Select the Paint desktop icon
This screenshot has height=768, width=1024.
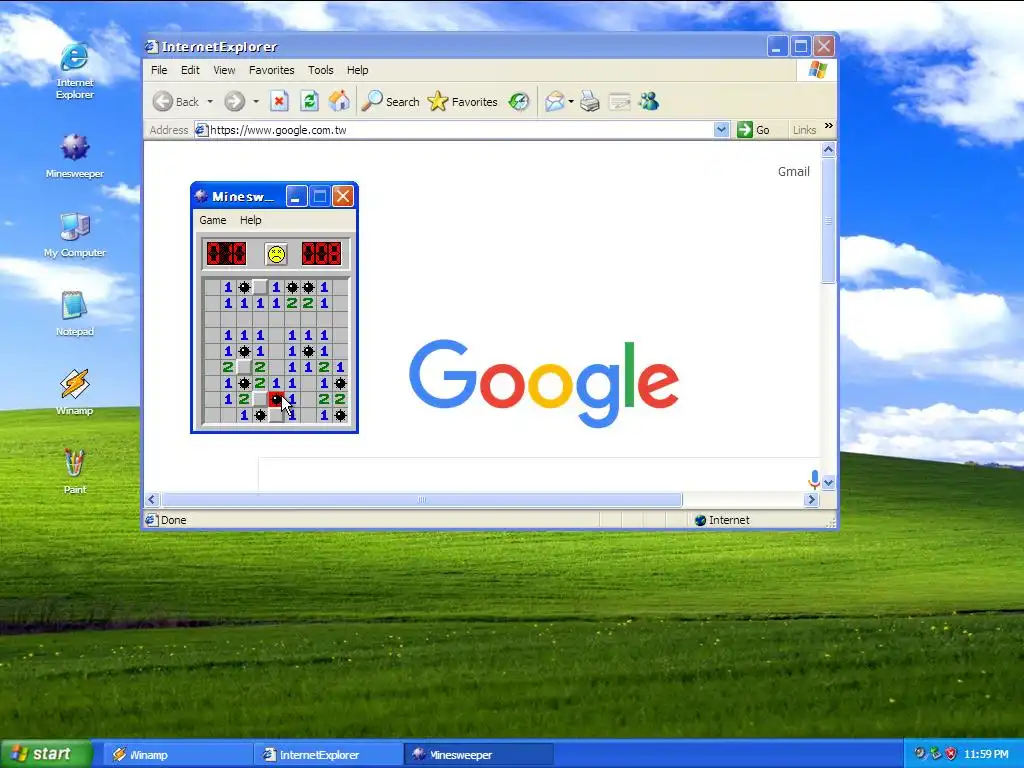pos(74,471)
